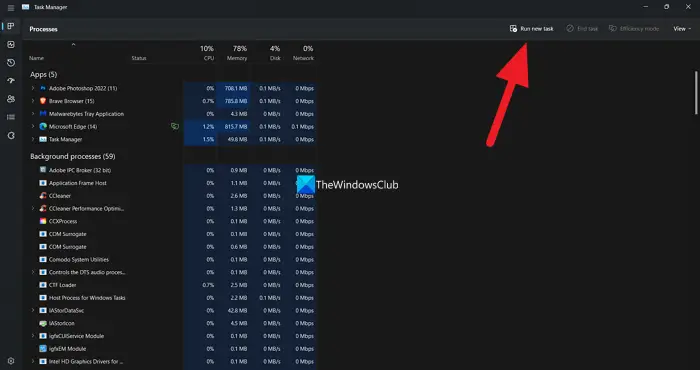Click the End task button
The width and height of the screenshot is (700, 370).
click(582, 29)
